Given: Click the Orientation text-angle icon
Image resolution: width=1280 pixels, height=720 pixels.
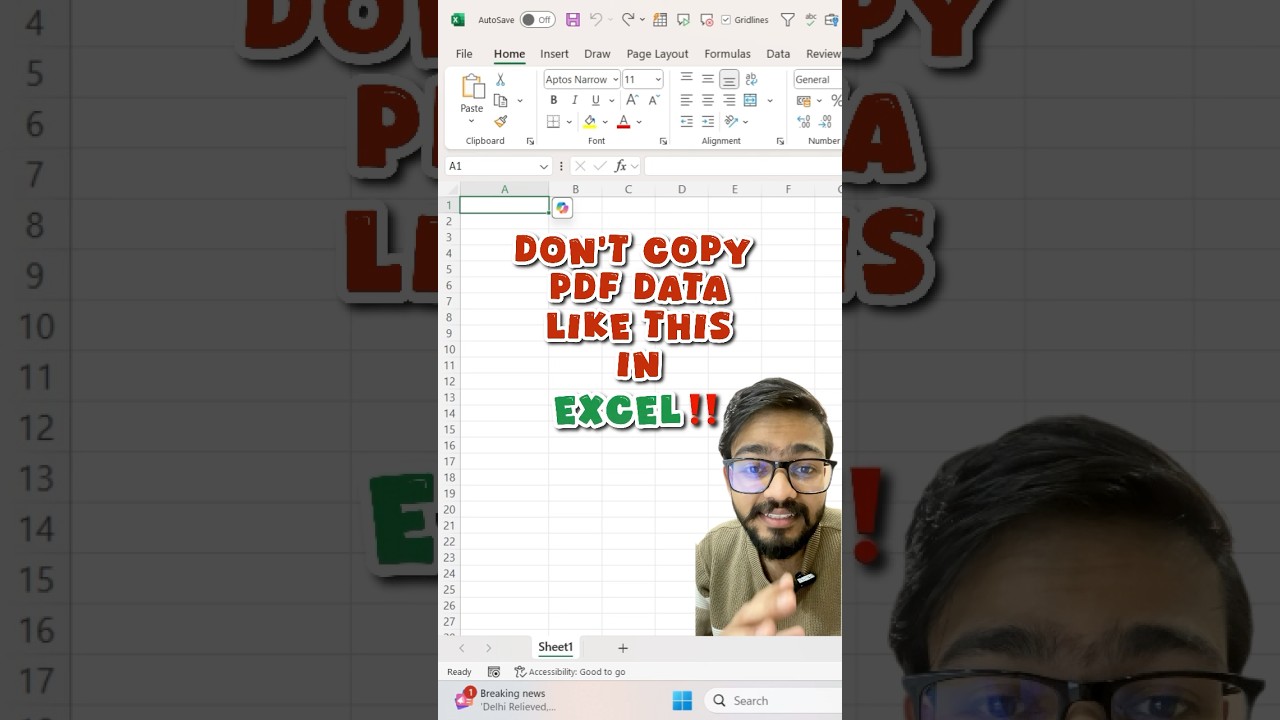Looking at the screenshot, I should click(x=732, y=122).
